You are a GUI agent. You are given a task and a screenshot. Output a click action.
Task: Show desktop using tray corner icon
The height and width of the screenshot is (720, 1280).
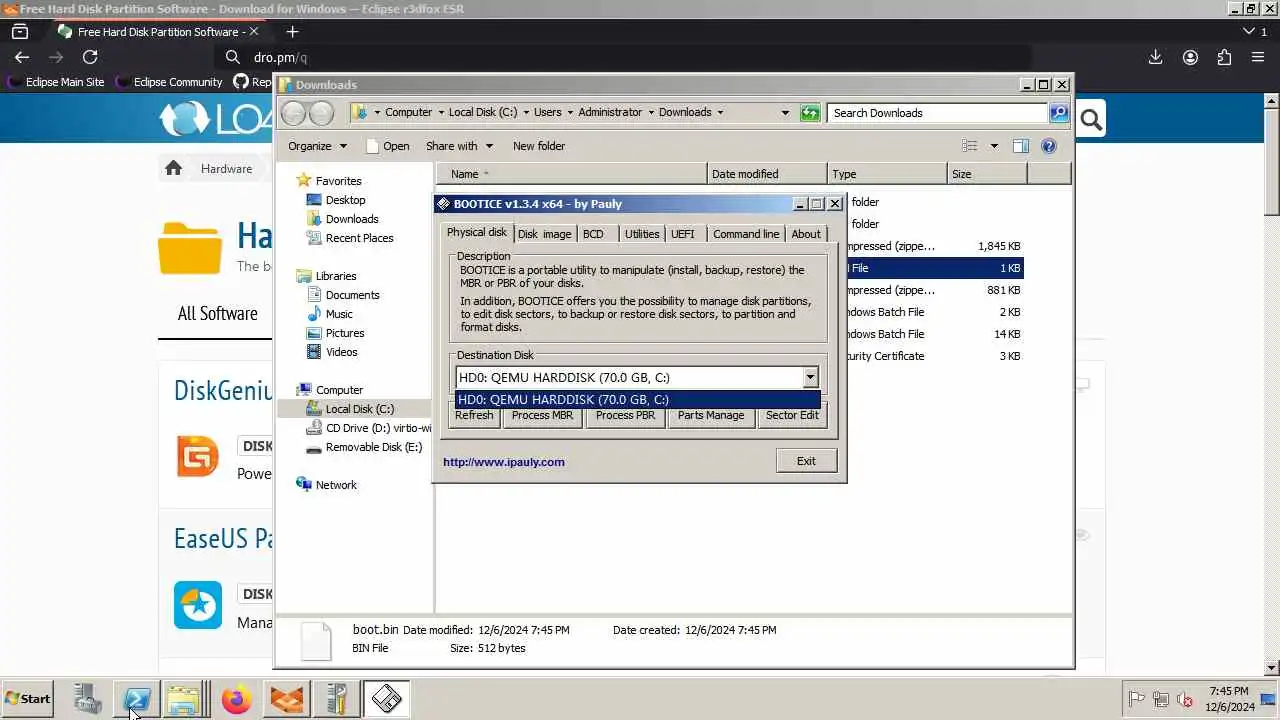(x=1268, y=700)
